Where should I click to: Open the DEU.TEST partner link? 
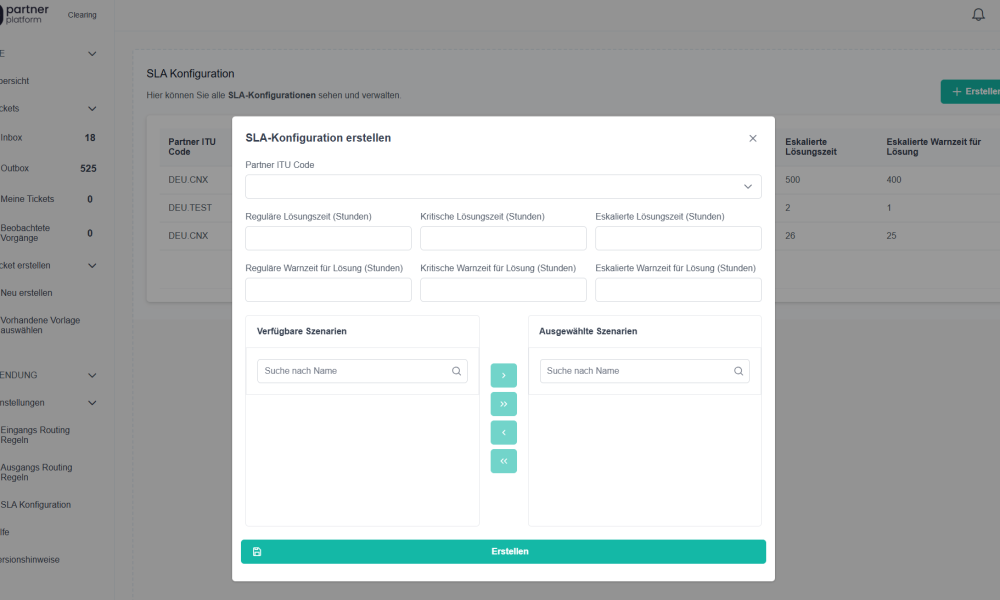(x=190, y=208)
